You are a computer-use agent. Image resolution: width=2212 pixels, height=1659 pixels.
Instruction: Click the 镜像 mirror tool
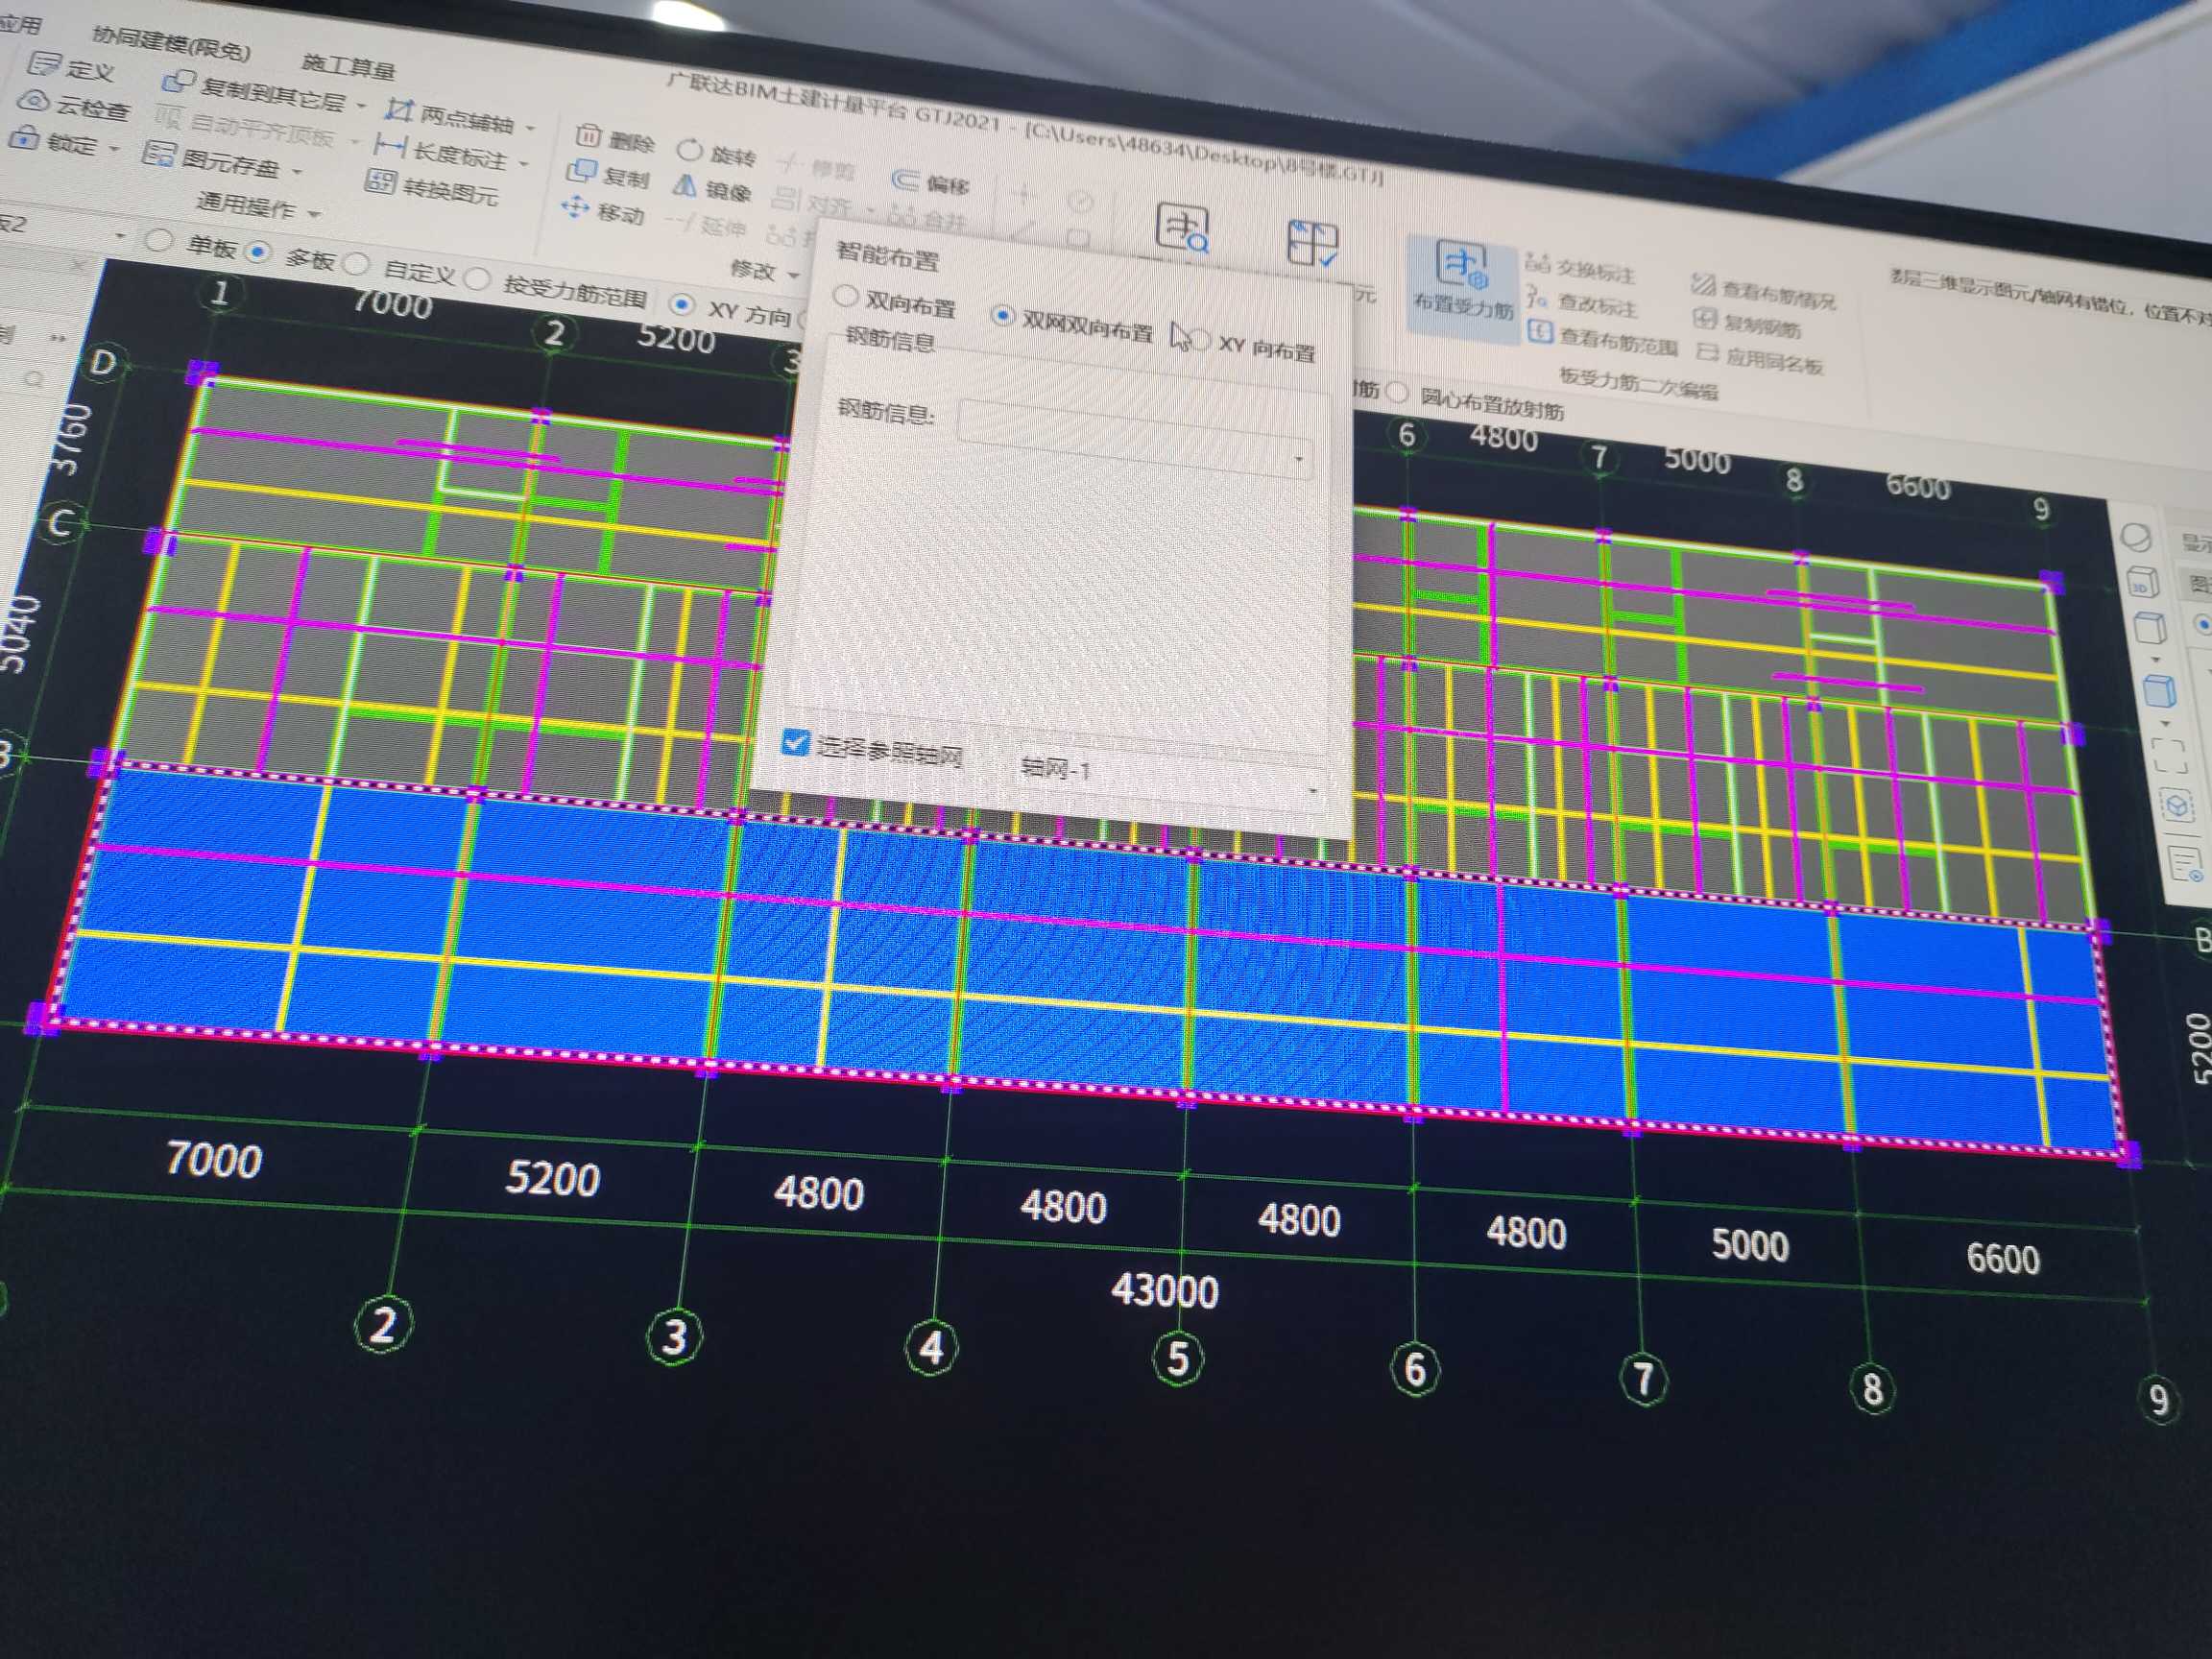[x=685, y=186]
